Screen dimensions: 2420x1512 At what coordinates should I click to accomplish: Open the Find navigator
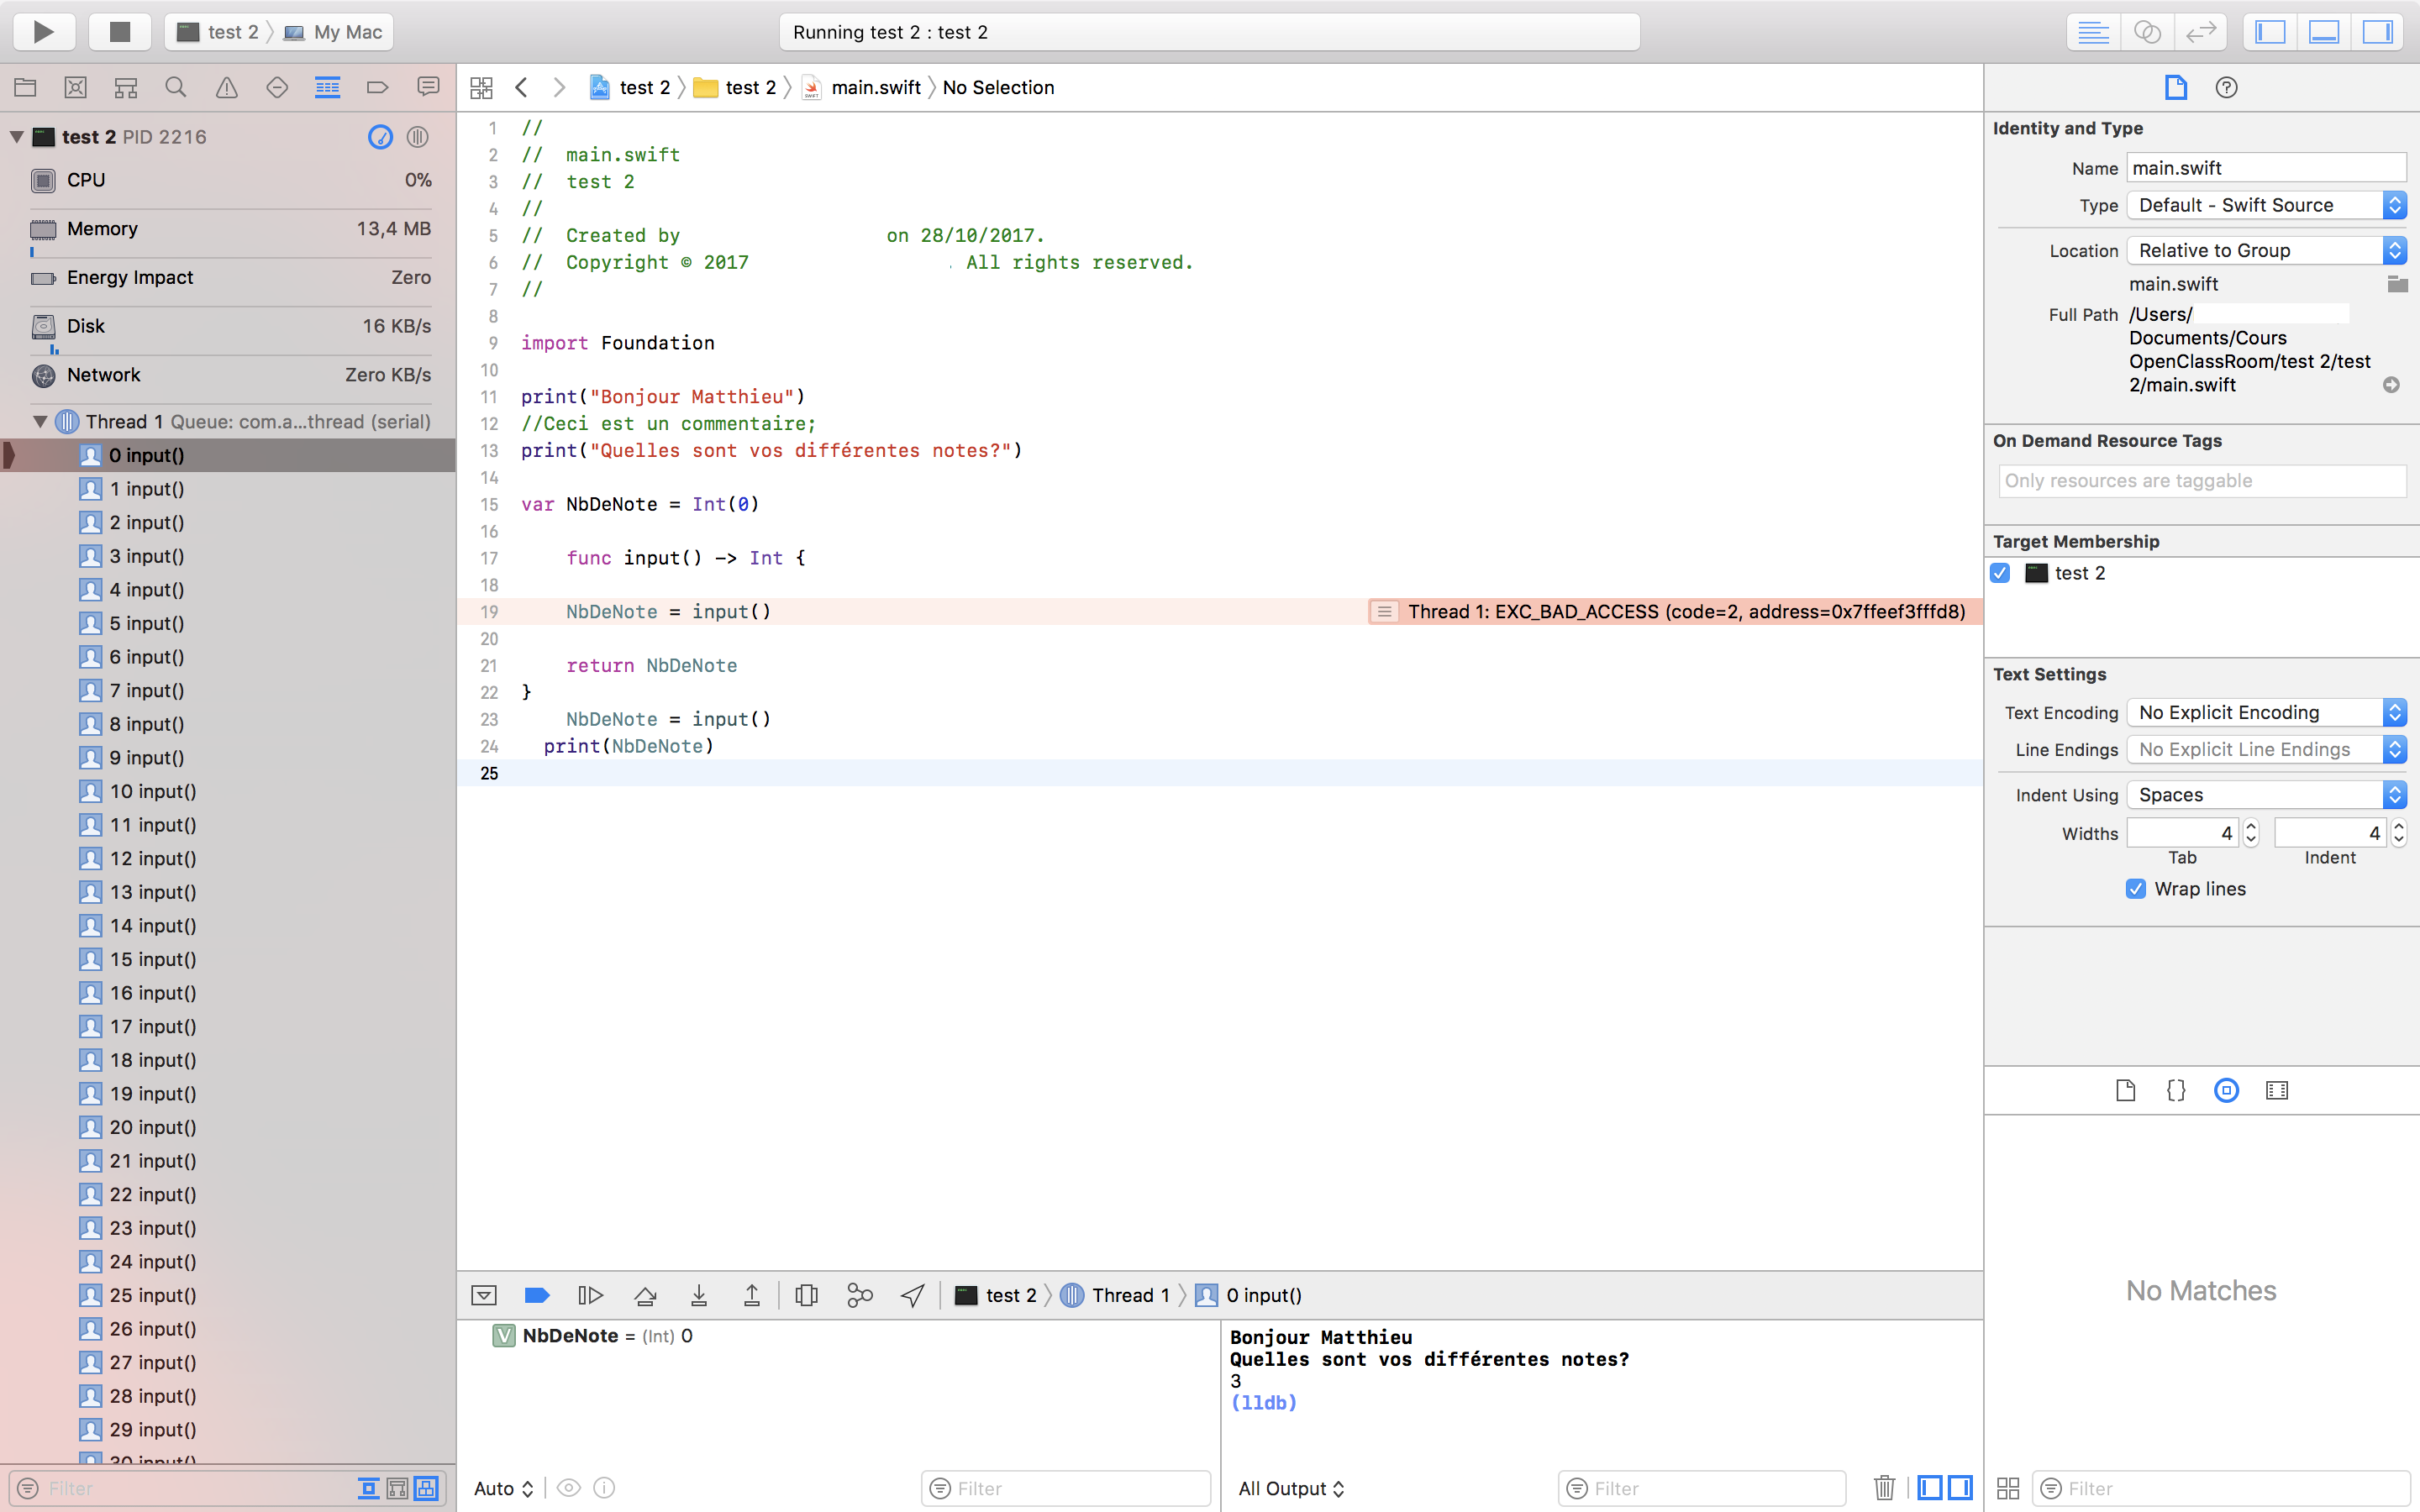coord(176,87)
